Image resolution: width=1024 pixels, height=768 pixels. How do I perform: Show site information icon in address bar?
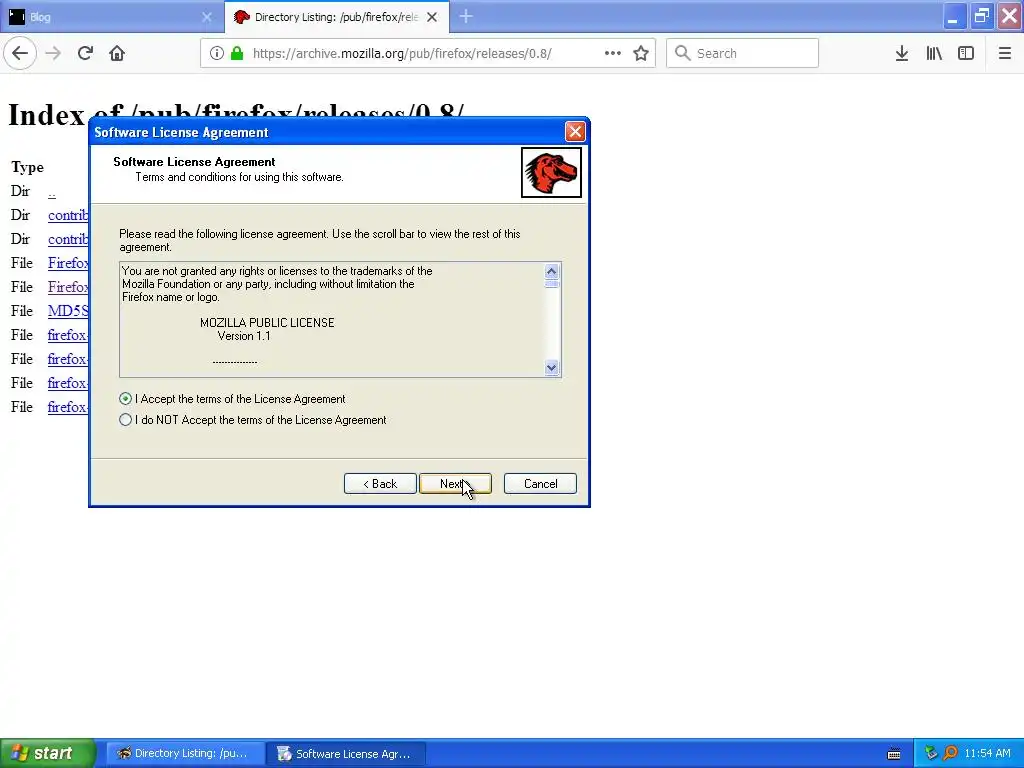click(217, 53)
